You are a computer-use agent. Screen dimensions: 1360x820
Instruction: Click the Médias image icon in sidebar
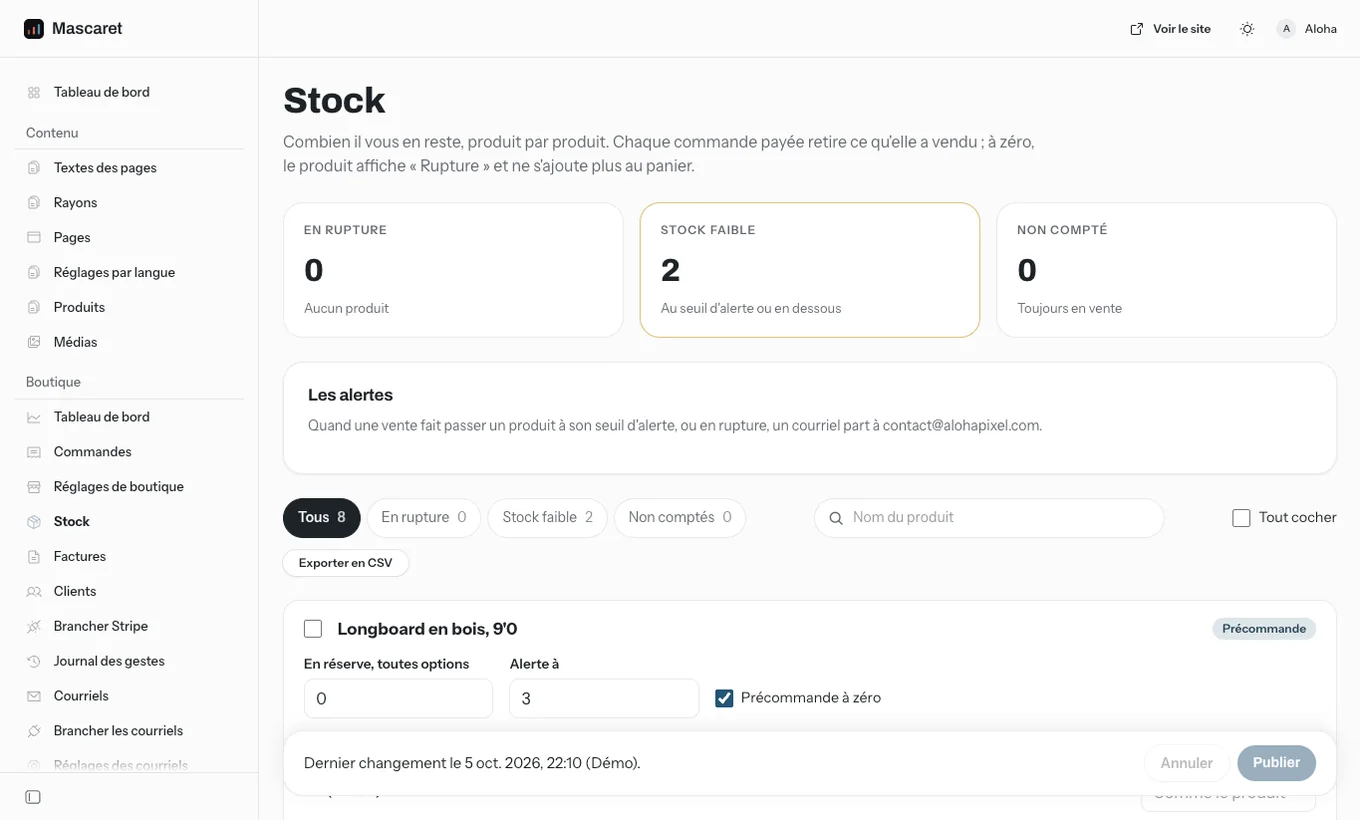[34, 342]
